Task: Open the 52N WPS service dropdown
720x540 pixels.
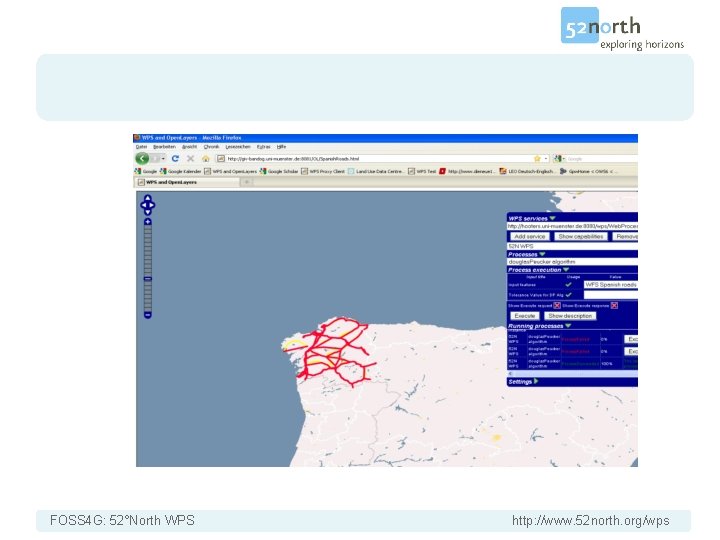Action: pos(572,246)
